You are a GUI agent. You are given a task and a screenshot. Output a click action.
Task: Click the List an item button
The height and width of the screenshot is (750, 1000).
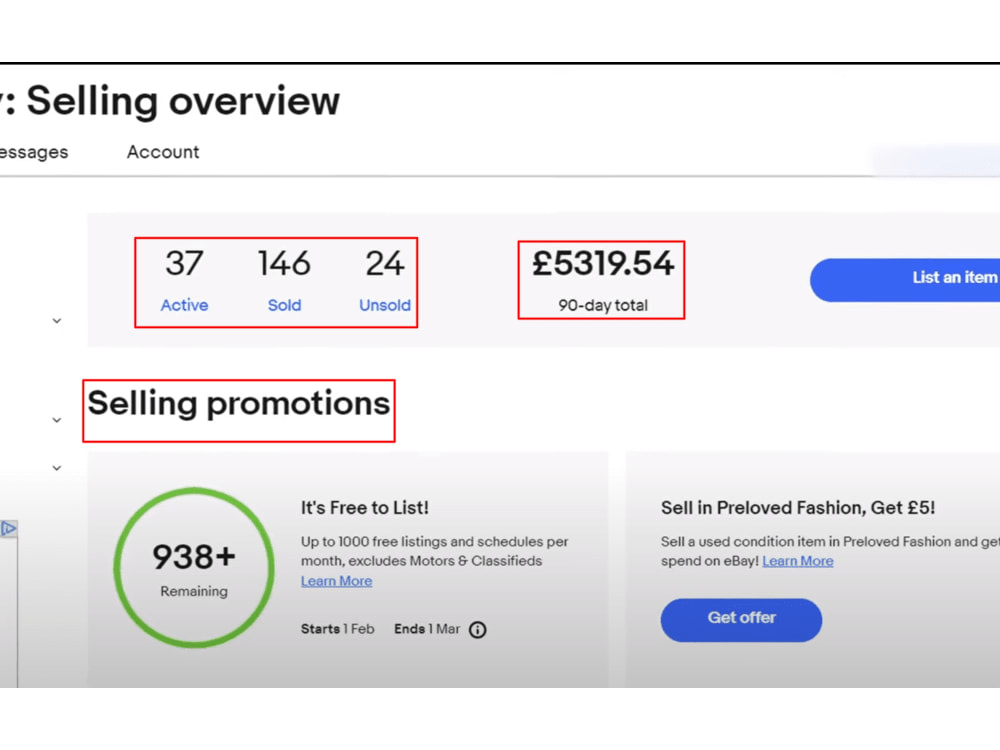pos(905,279)
